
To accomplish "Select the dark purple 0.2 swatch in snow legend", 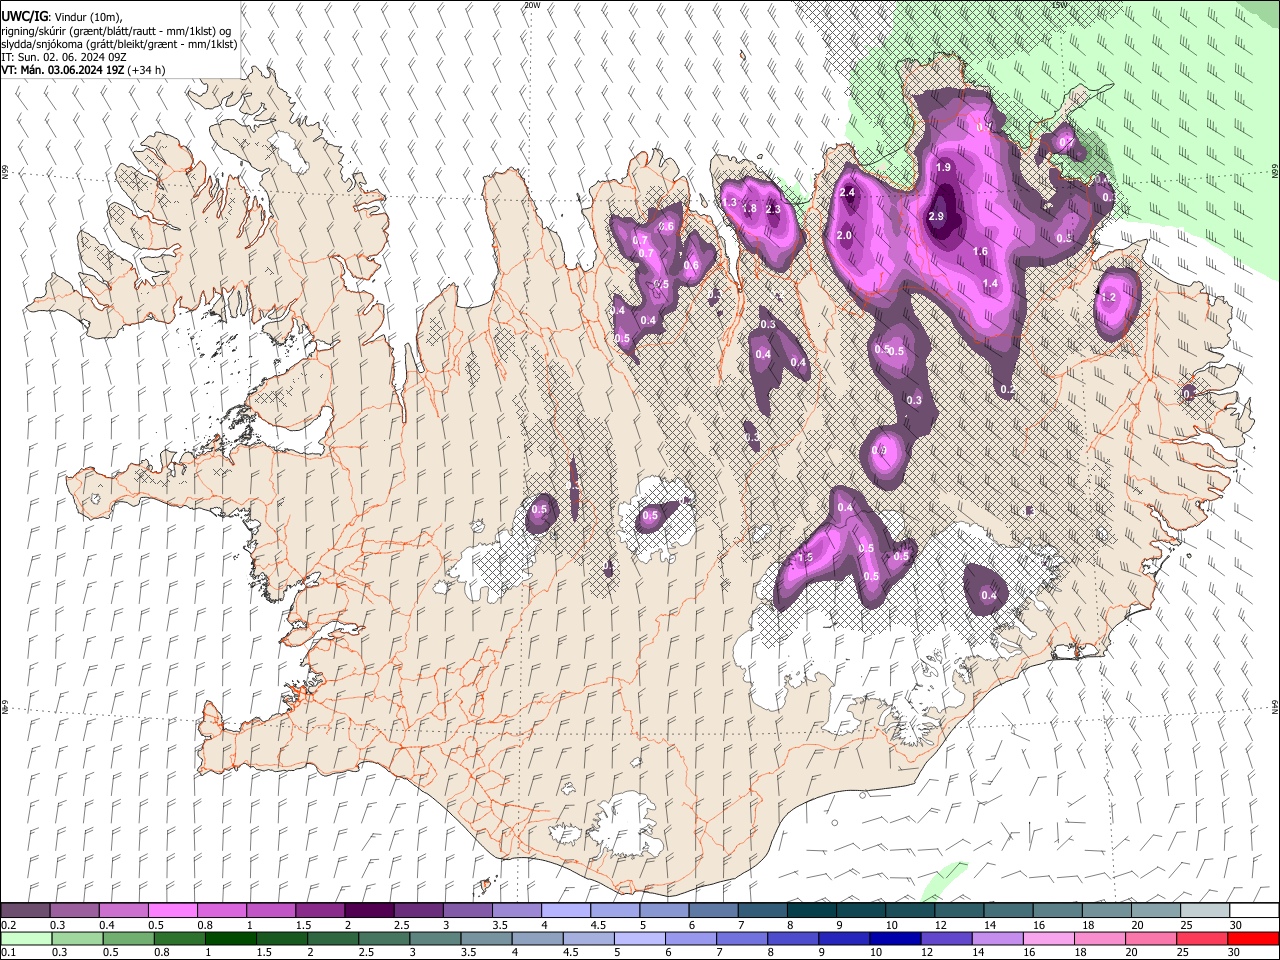I will 25,911.
